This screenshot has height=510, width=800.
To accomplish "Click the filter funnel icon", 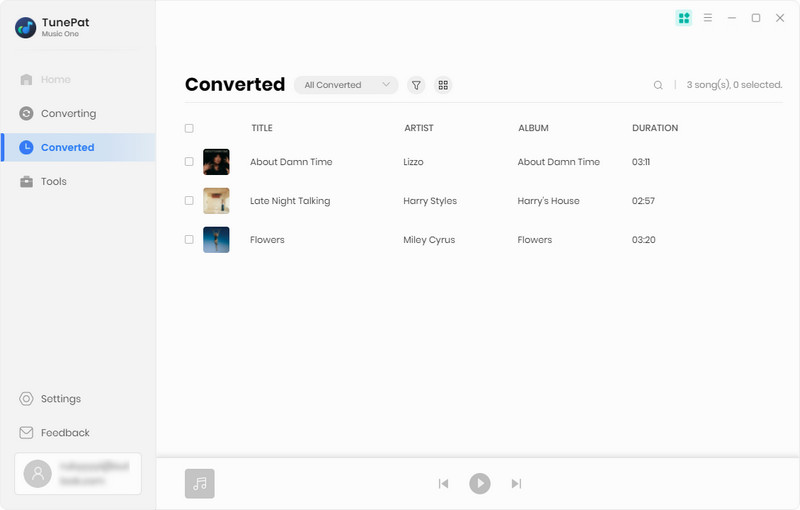I will click(416, 85).
